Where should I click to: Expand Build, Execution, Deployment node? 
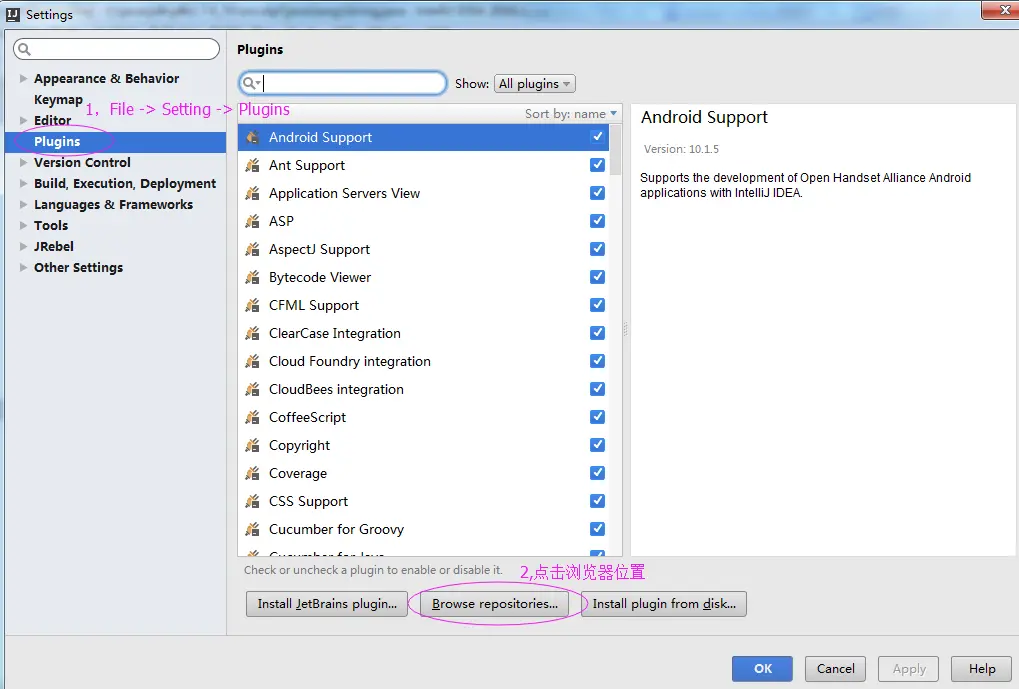coord(23,183)
